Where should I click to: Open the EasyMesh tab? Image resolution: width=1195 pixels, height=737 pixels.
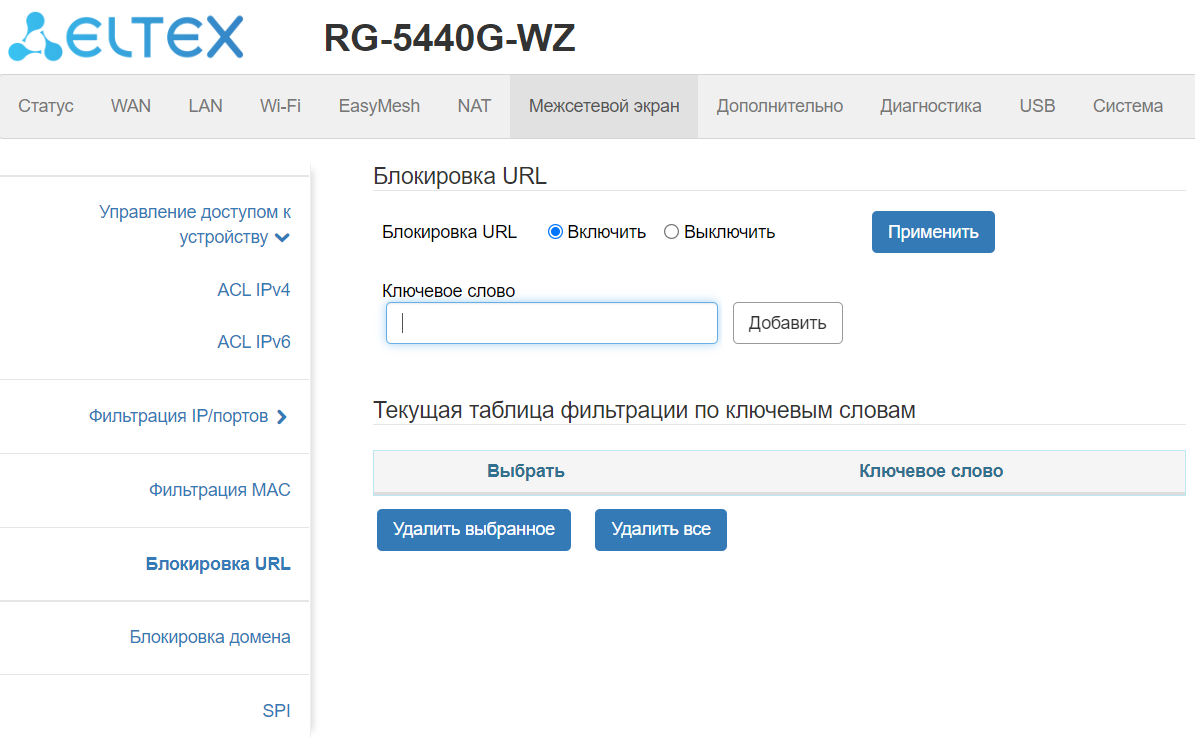coord(379,106)
